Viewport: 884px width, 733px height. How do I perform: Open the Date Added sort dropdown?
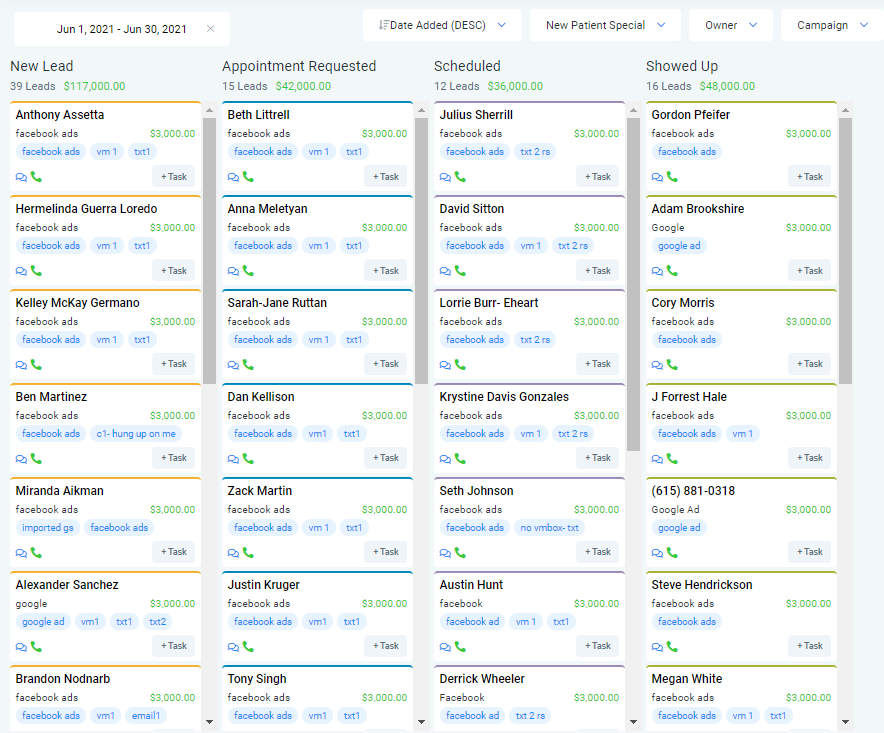[x=441, y=25]
